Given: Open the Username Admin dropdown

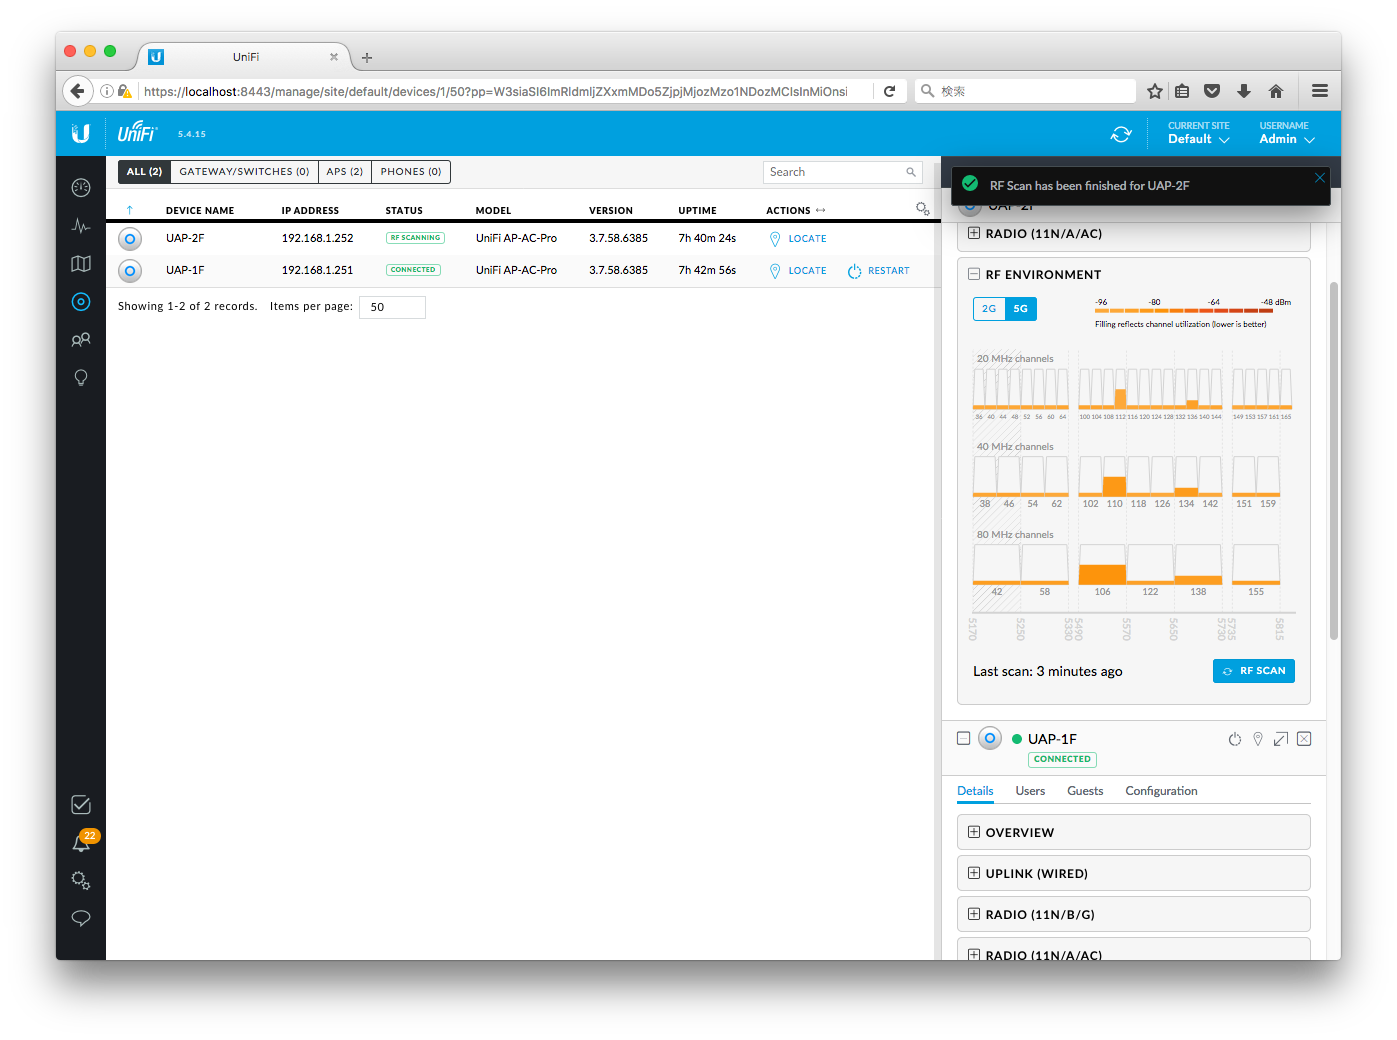Looking at the screenshot, I should click(x=1286, y=133).
